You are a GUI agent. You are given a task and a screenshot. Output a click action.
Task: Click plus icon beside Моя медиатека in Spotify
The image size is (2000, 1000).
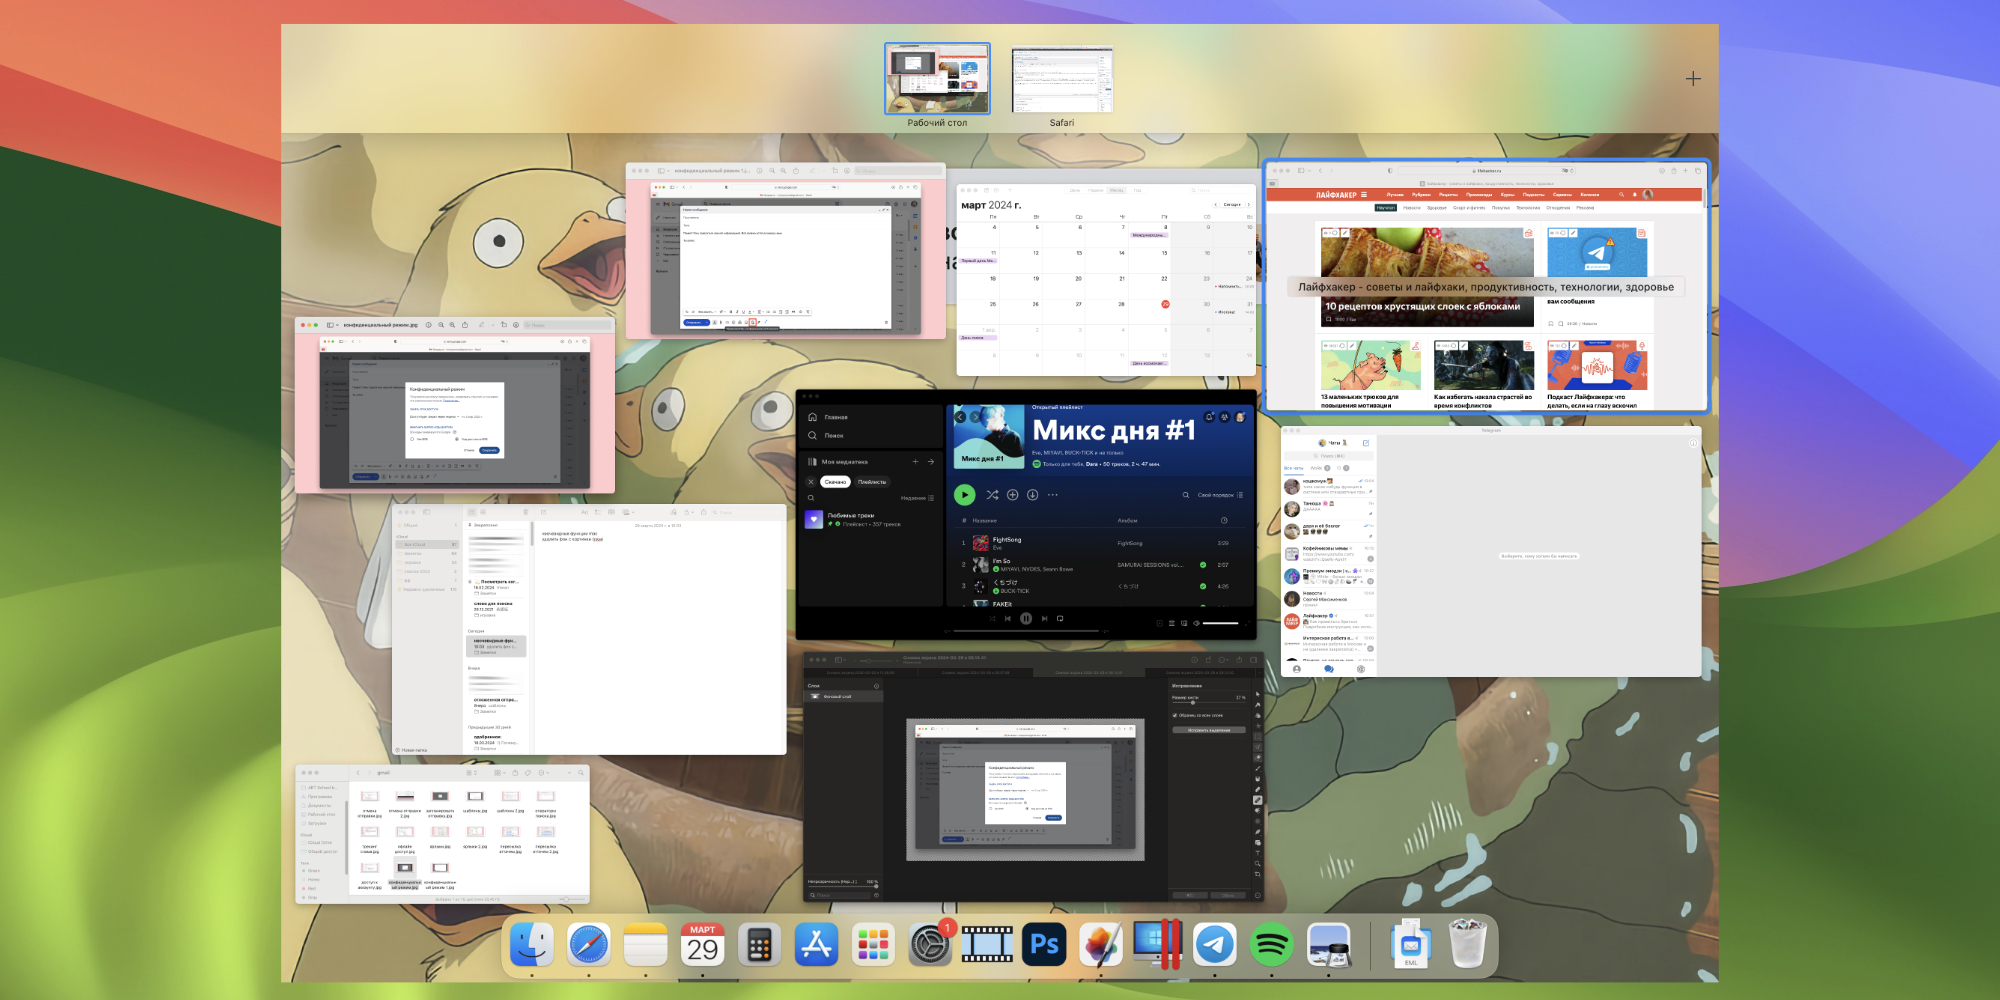click(915, 462)
